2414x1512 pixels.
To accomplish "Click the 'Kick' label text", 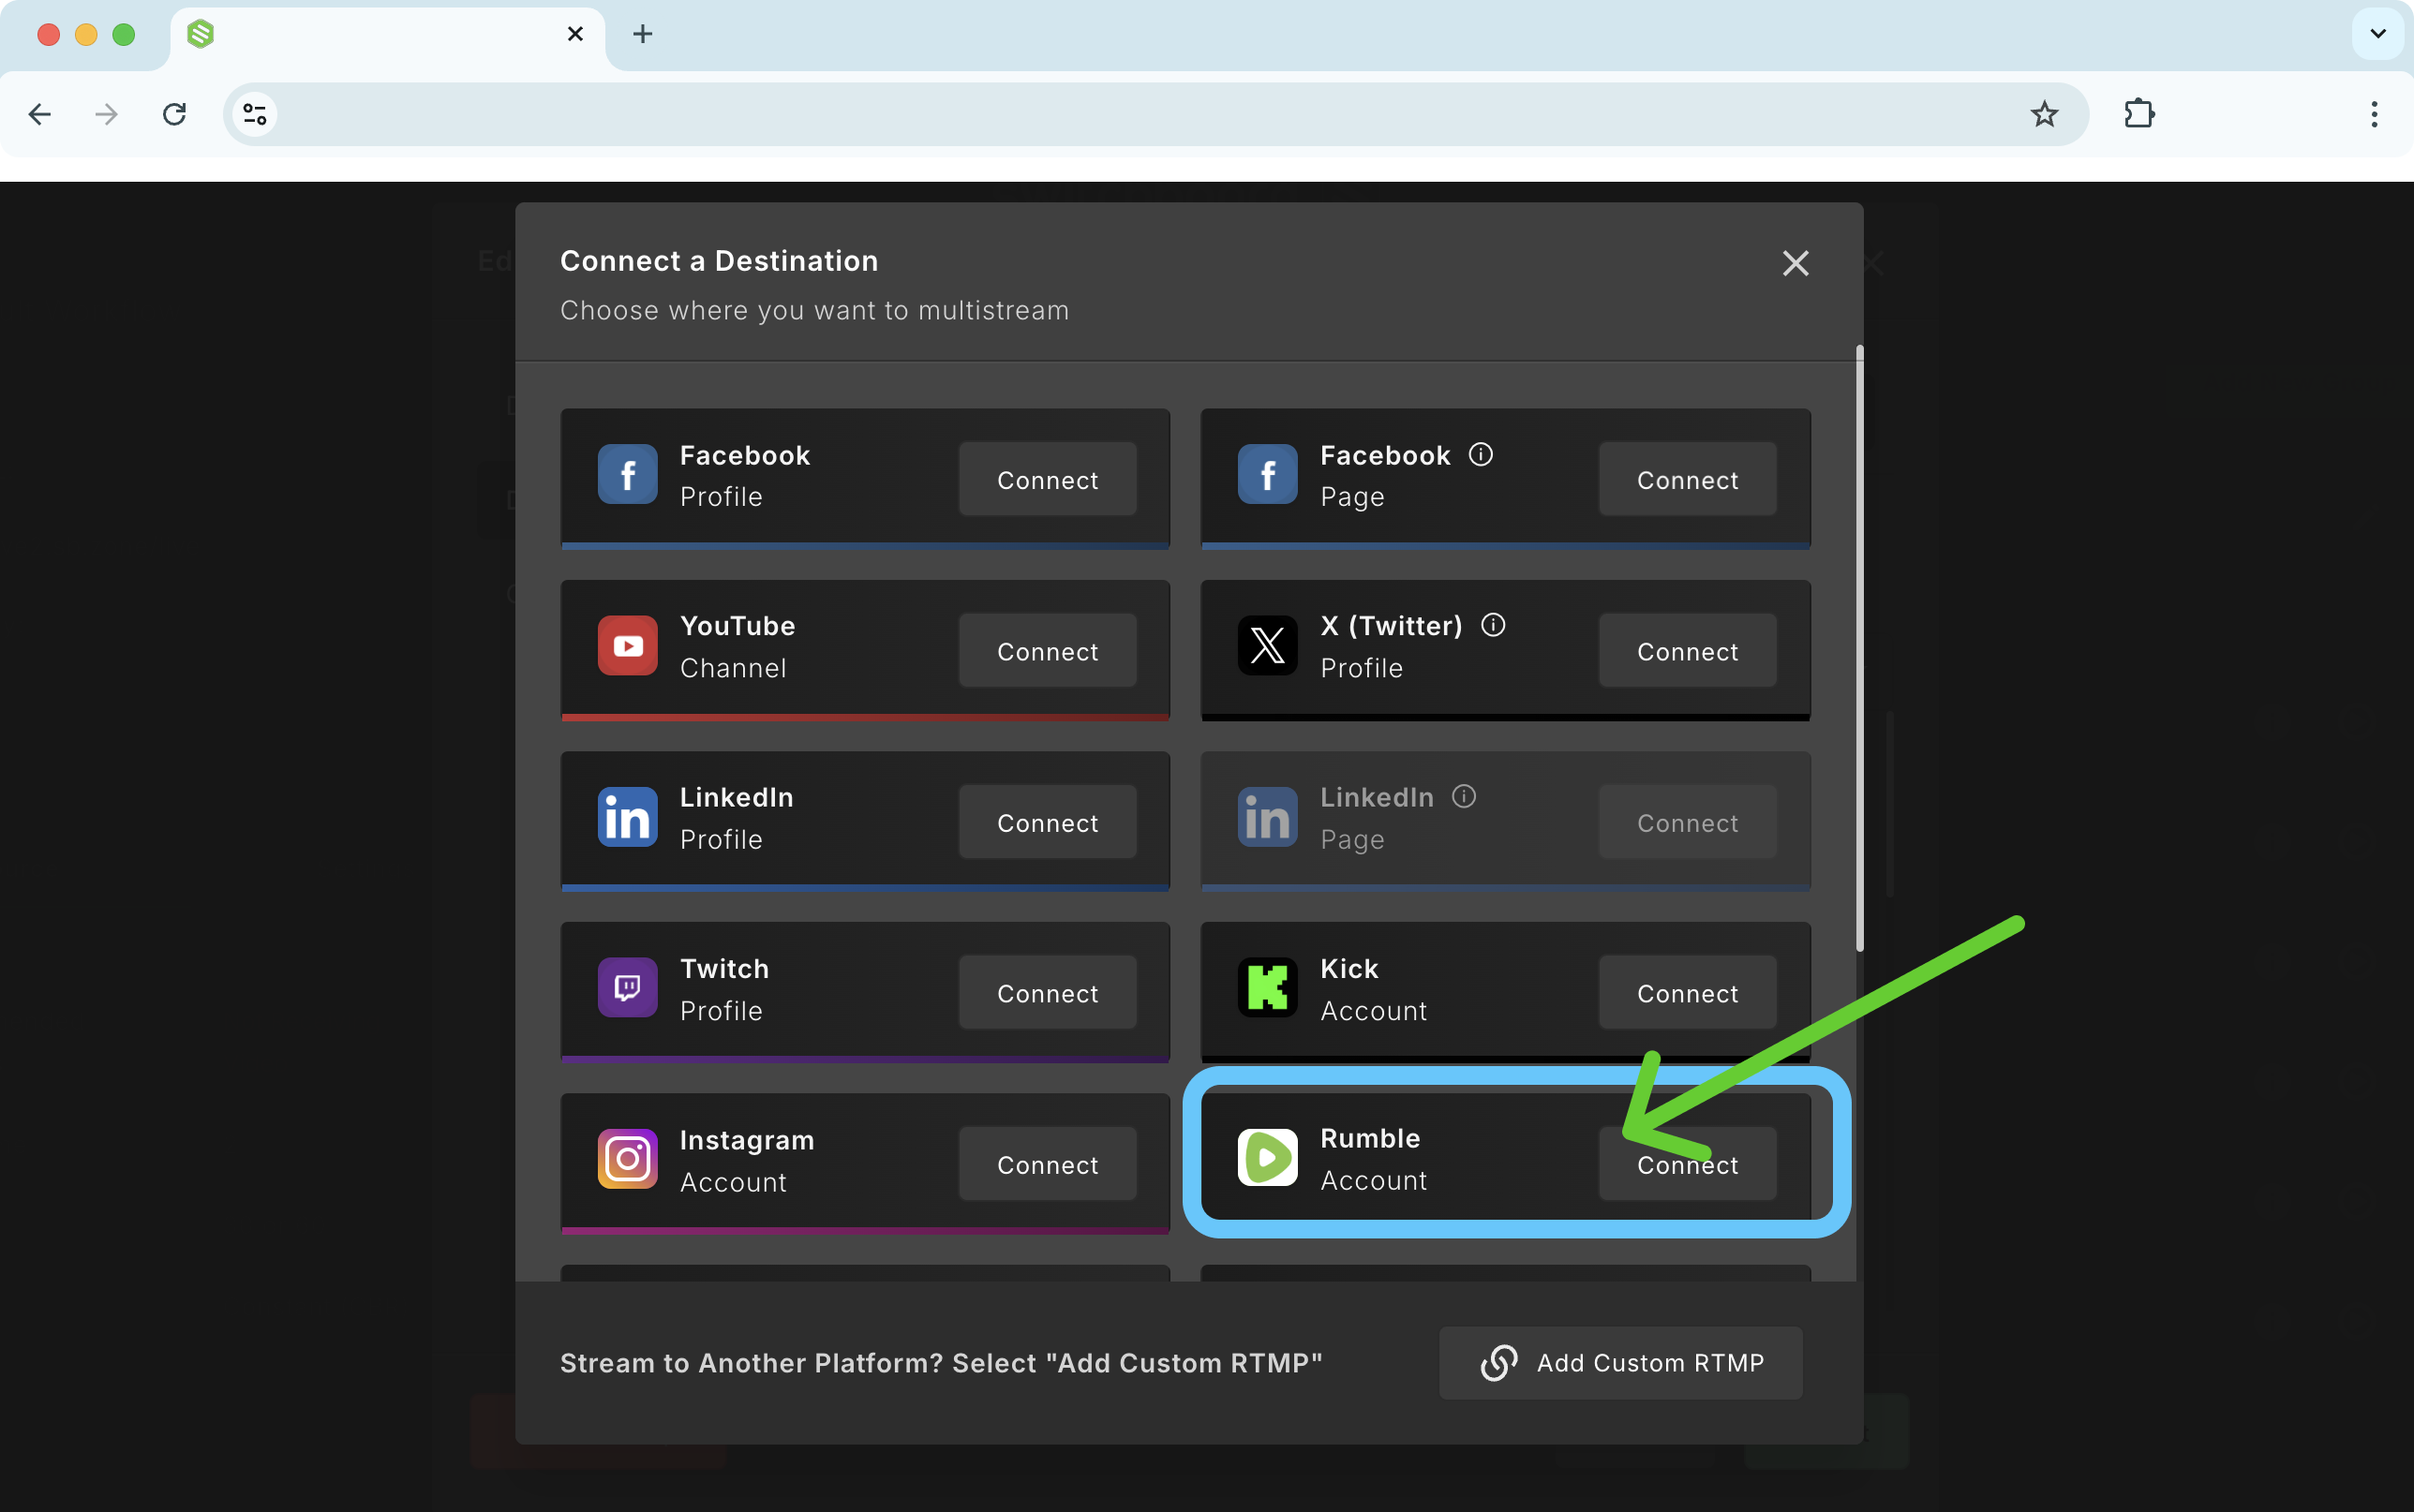I will [x=1349, y=969].
